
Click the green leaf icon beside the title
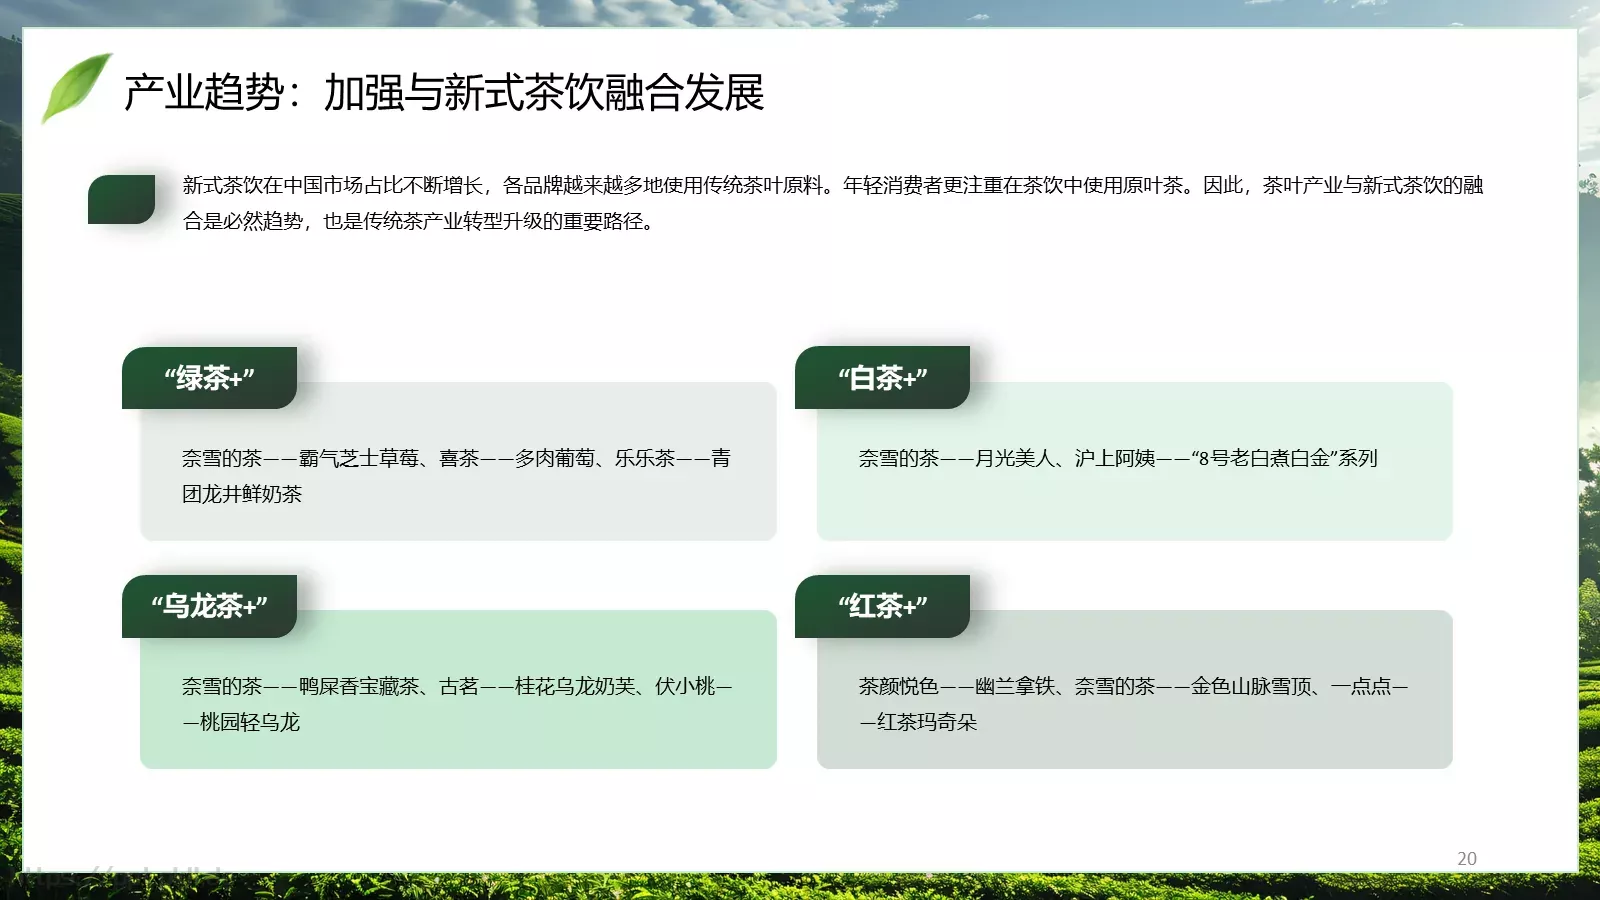point(76,88)
